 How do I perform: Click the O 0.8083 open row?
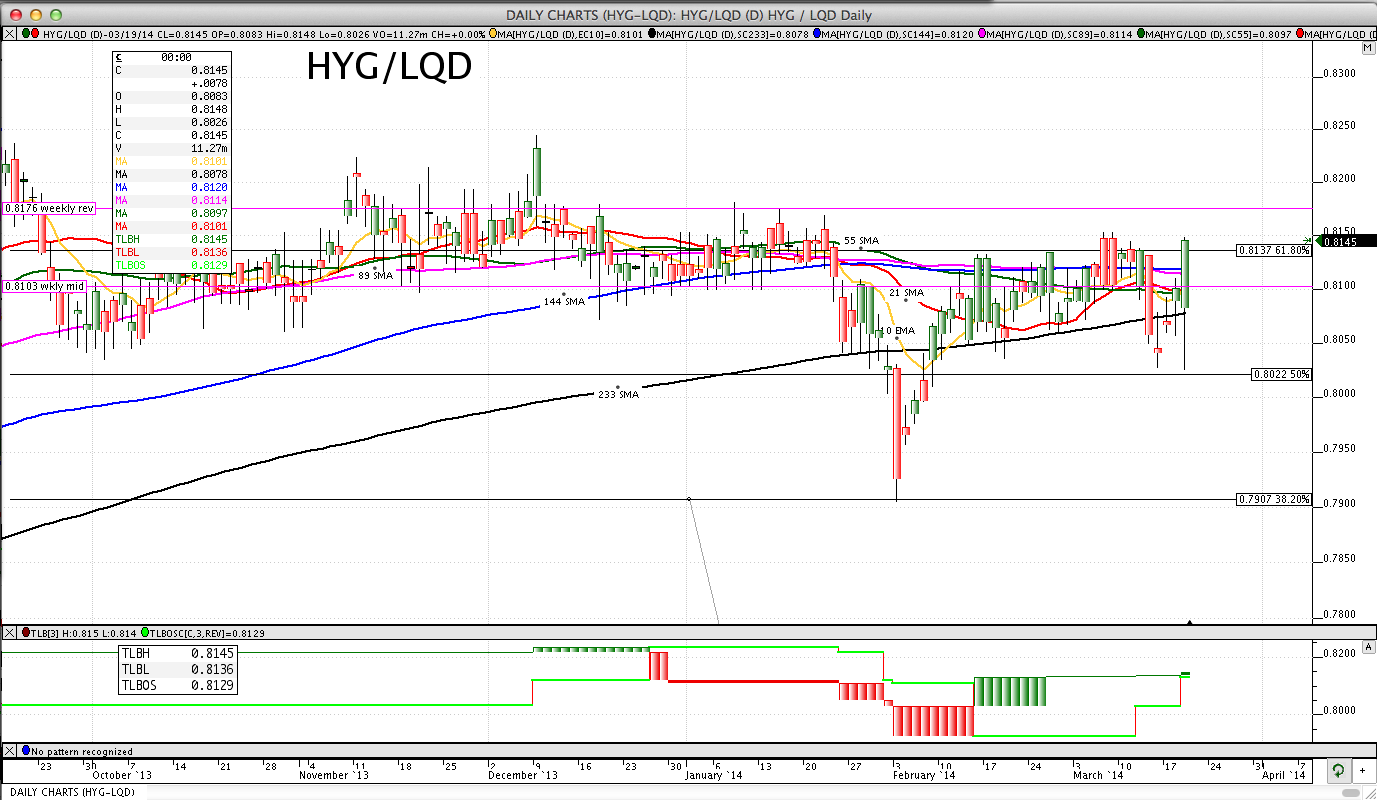click(x=172, y=96)
